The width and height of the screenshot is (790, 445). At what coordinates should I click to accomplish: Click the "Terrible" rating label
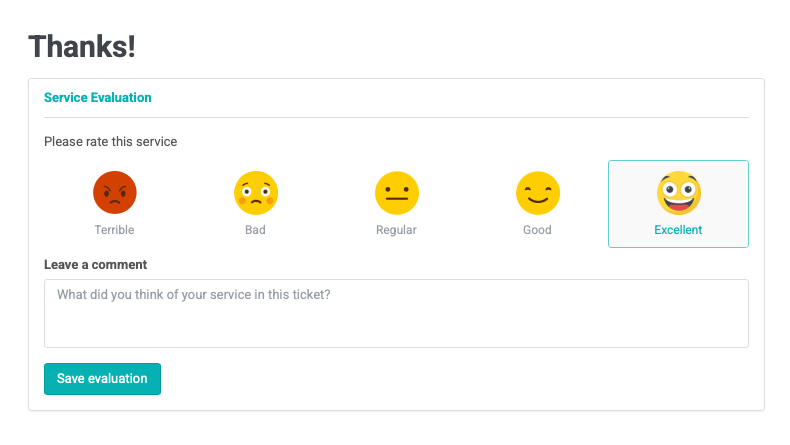114,230
